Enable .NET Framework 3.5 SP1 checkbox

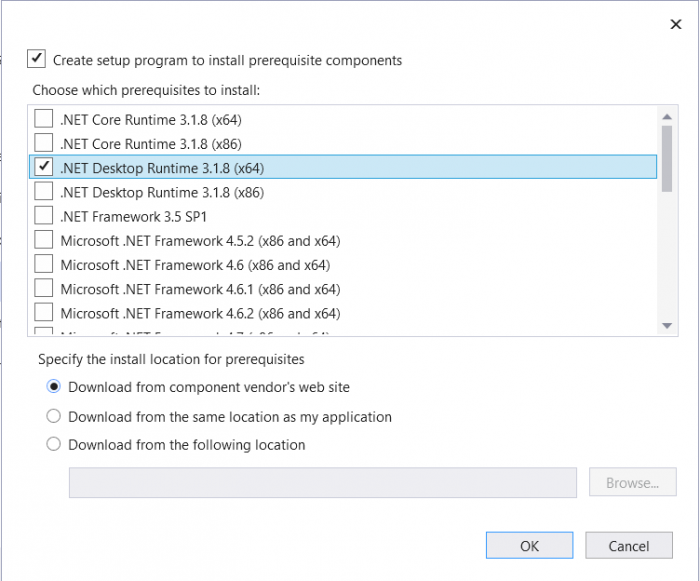pyautogui.click(x=44, y=215)
